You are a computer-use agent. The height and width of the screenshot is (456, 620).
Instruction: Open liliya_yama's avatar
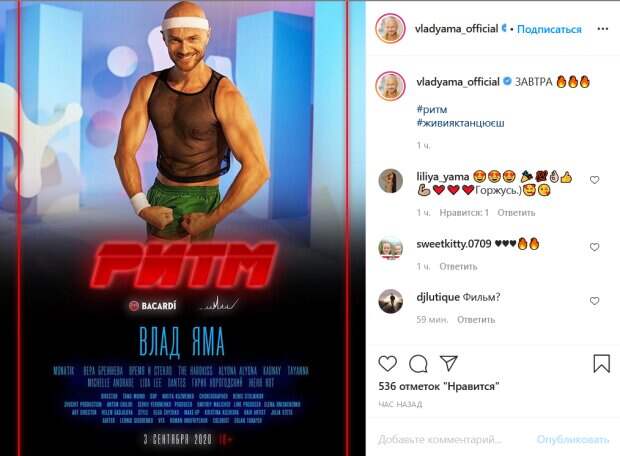click(391, 181)
